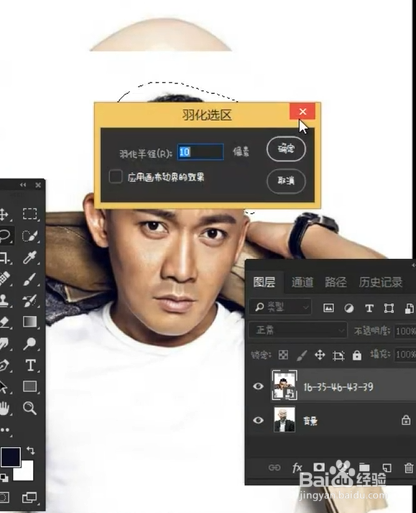Delete layer with trash icon

point(409,468)
